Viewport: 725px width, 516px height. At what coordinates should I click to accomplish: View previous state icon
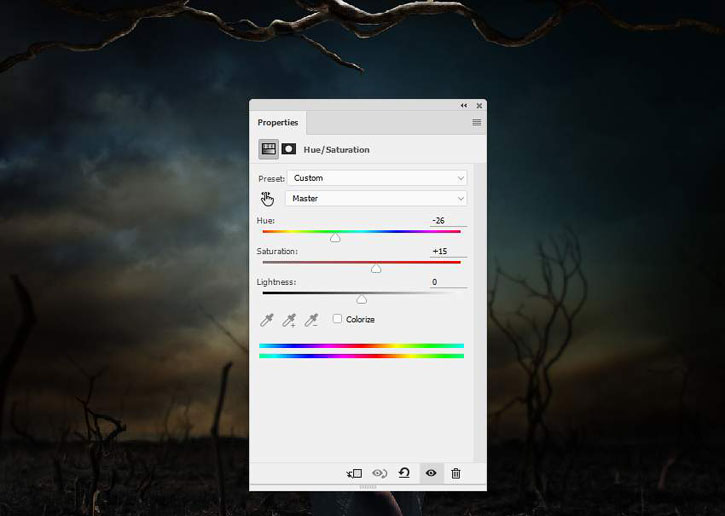(x=380, y=473)
